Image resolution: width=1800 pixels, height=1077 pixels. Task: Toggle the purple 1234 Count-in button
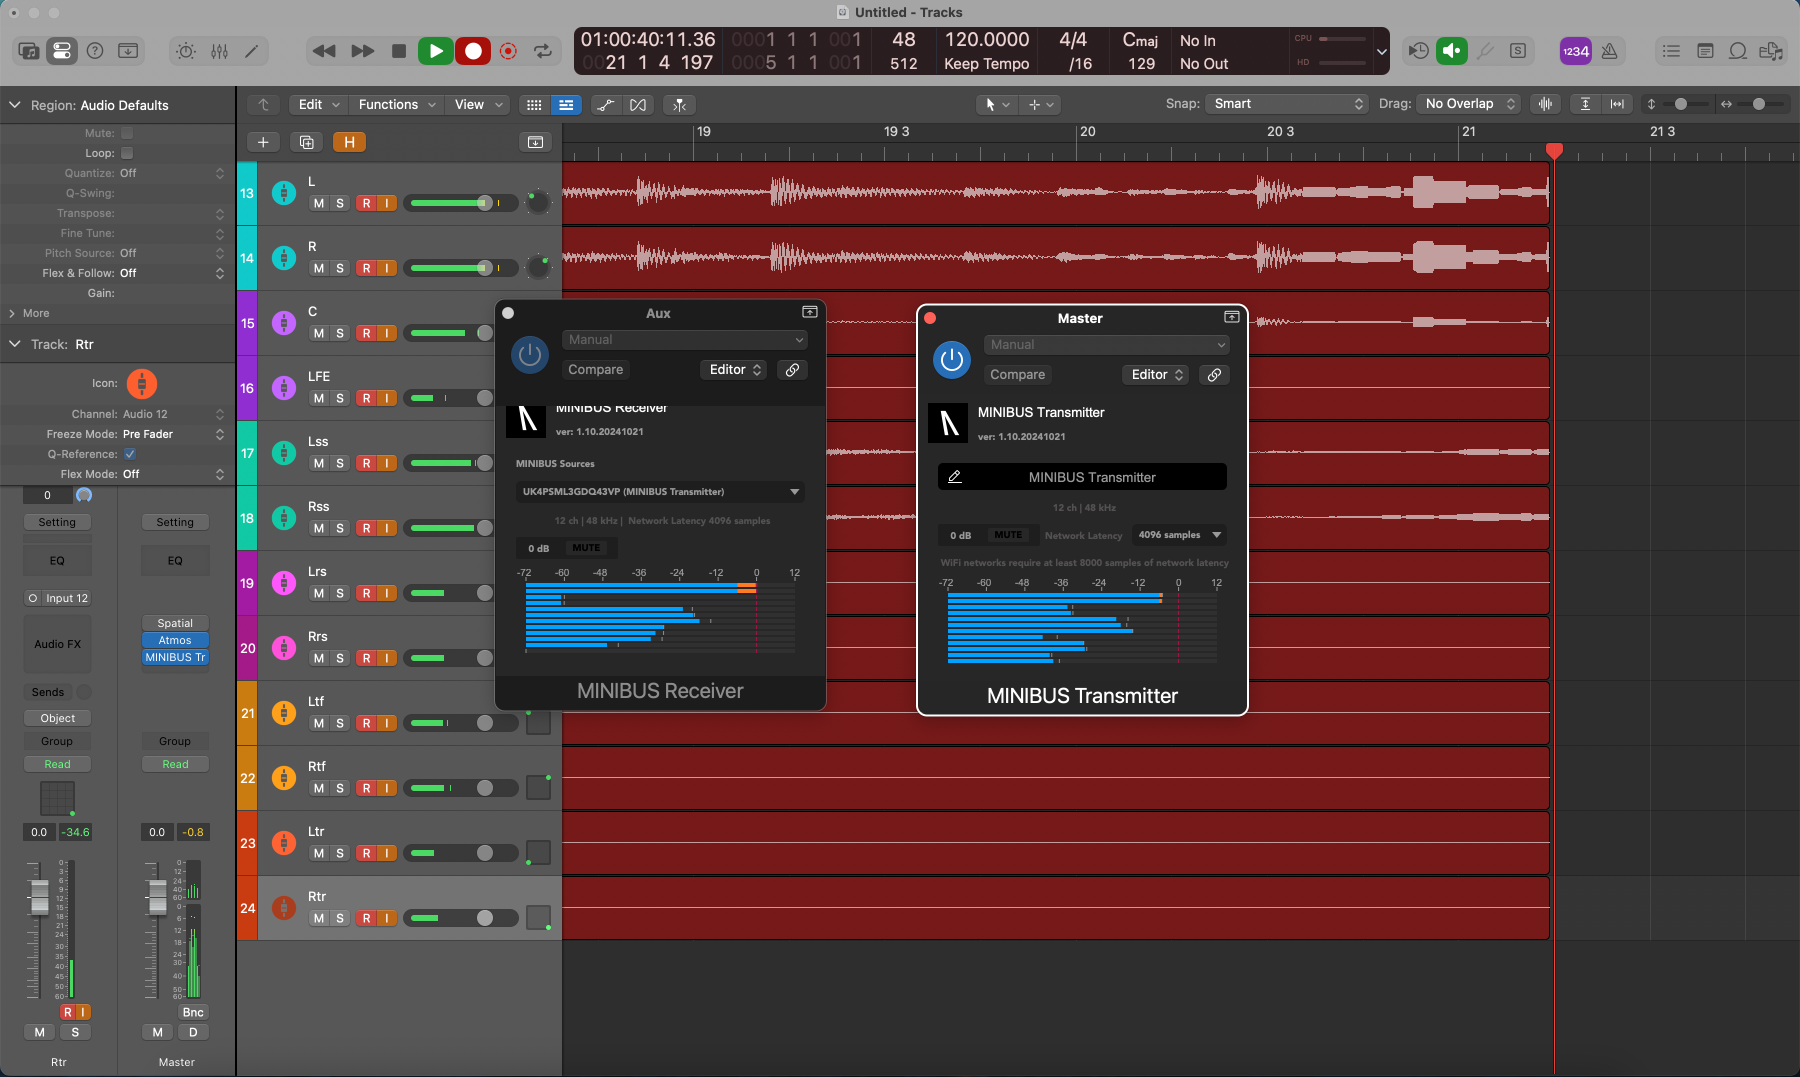[1576, 51]
